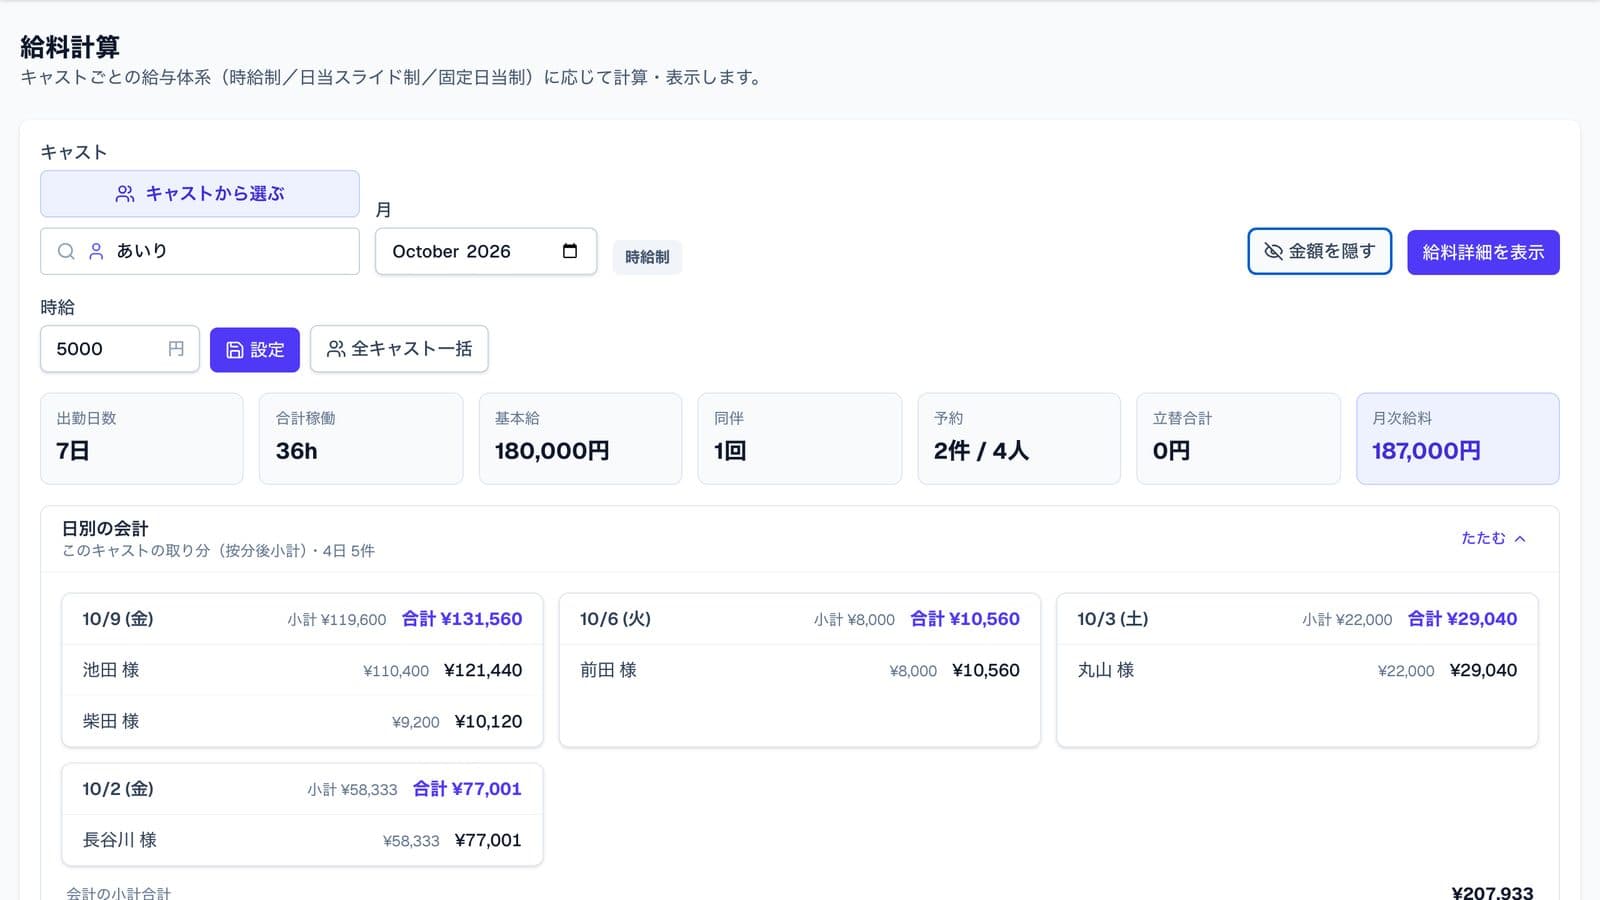Open the October 2026 month picker
Screen dimensions: 1600x900
pyautogui.click(x=486, y=251)
